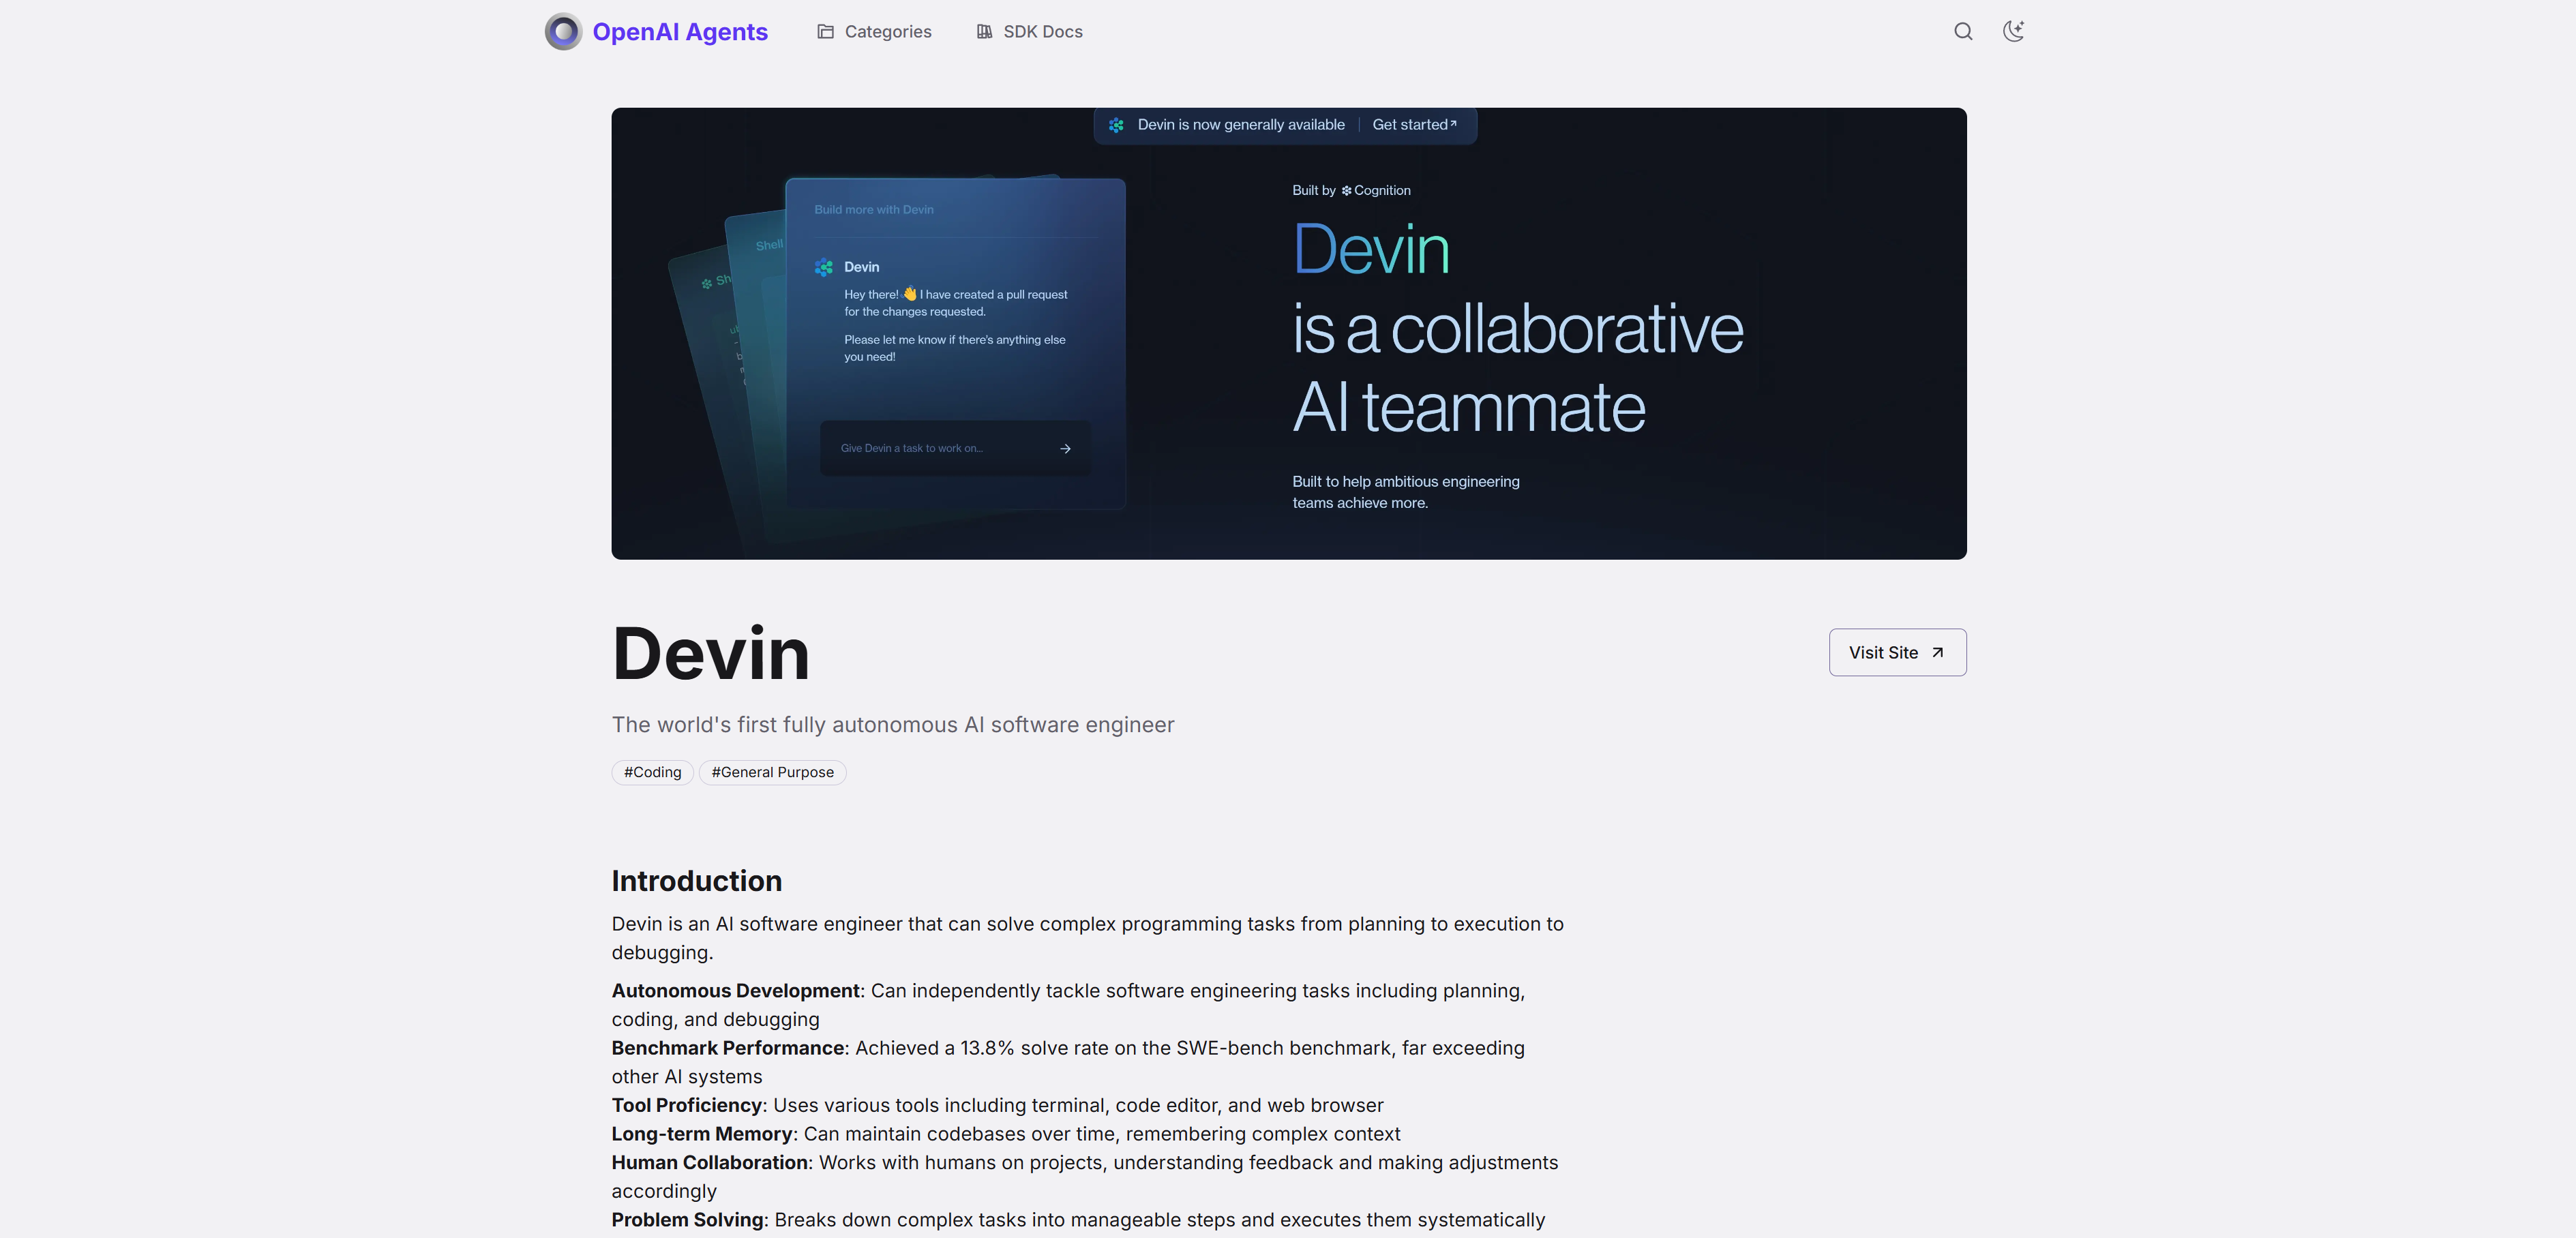The image size is (2576, 1238).
Task: Click the 'Benchmark Performance' bold text
Action: click(728, 1048)
